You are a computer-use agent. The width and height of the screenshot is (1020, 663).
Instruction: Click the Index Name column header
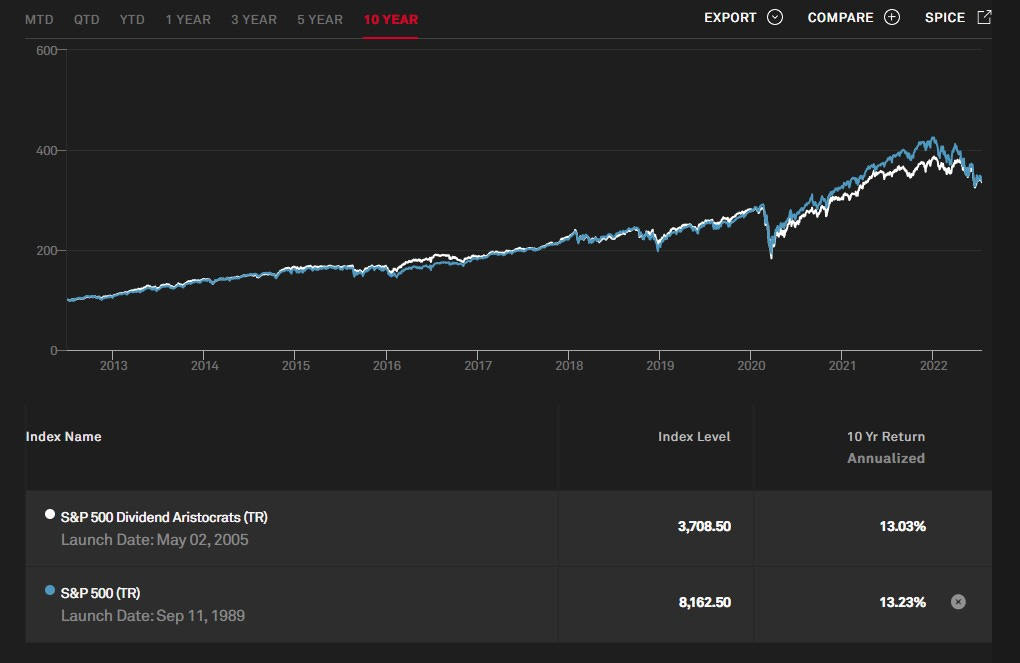click(63, 437)
